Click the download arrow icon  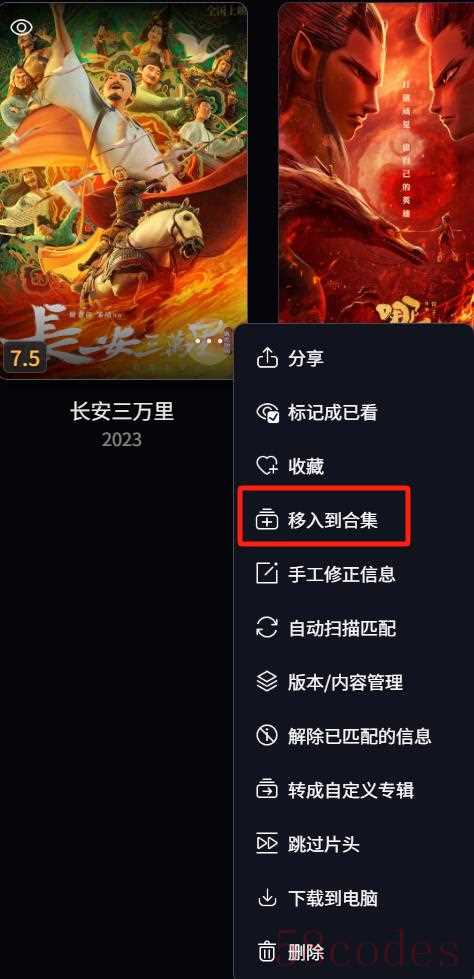point(267,898)
